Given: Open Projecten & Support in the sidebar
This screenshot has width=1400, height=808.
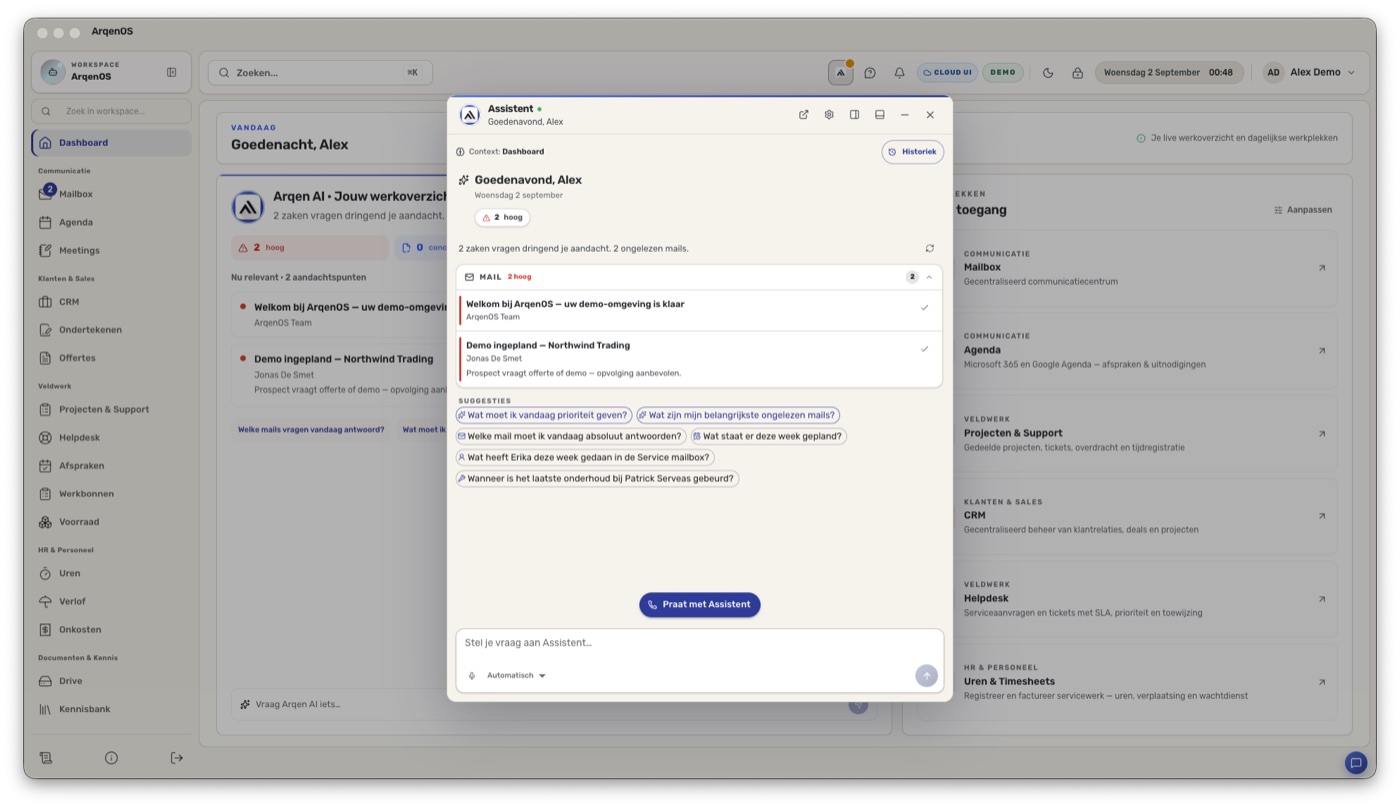Looking at the screenshot, I should click(x=111, y=409).
